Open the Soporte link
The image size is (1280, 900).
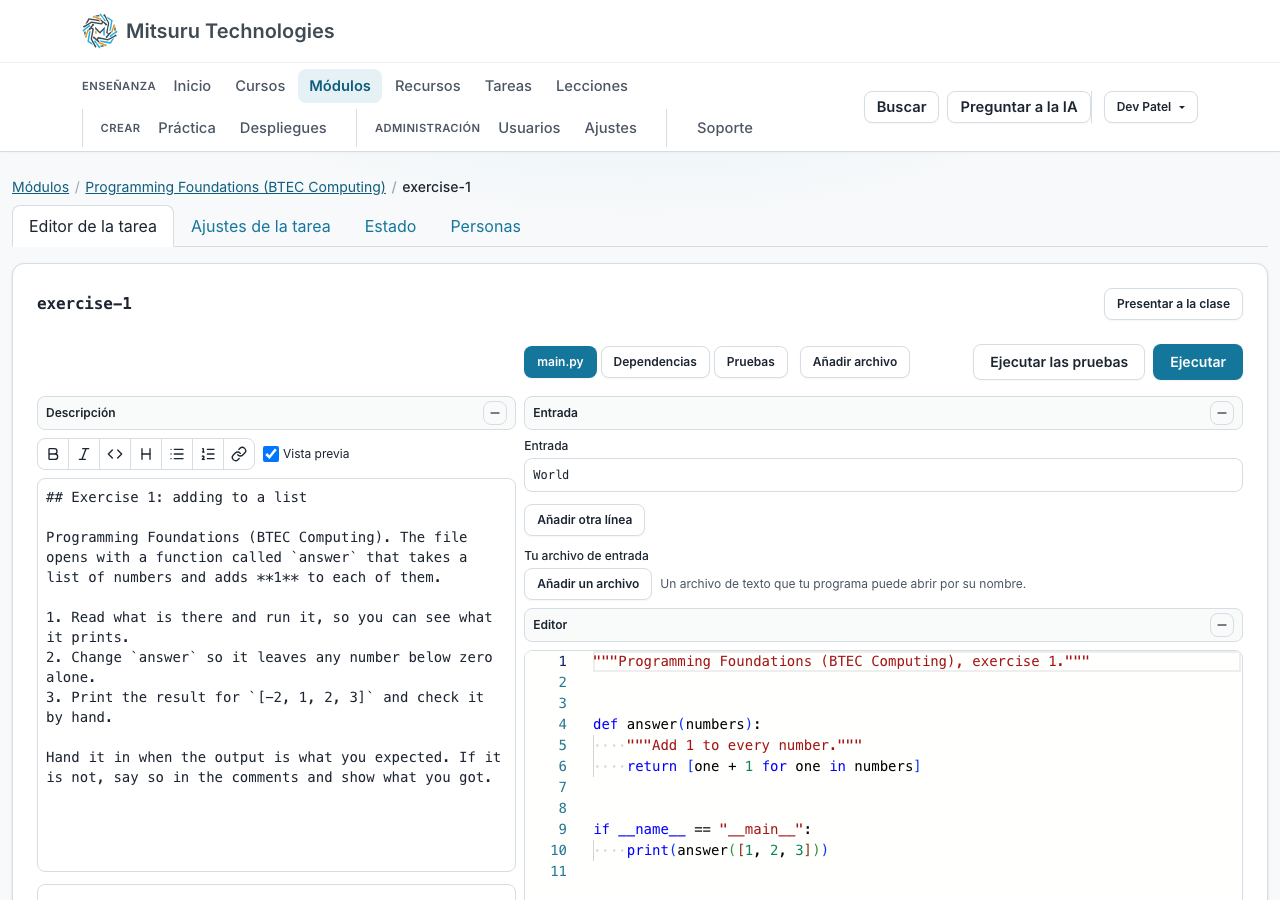click(725, 128)
